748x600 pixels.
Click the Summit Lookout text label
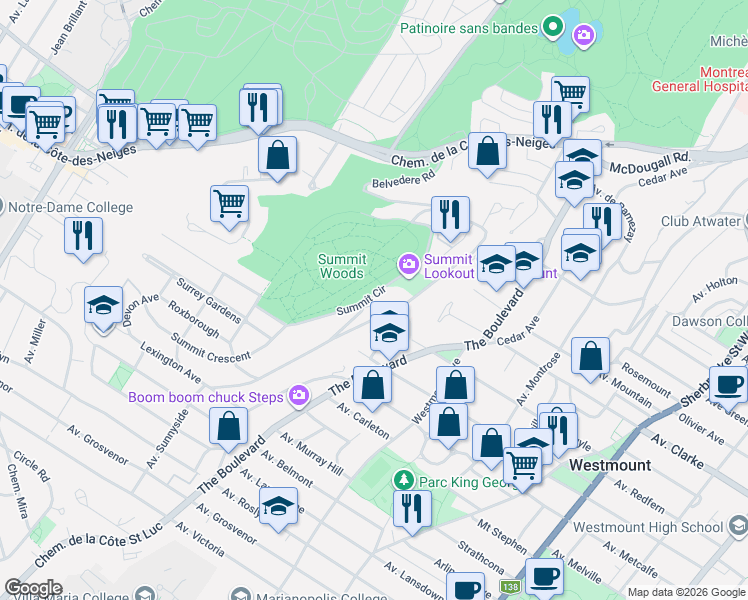click(x=449, y=266)
